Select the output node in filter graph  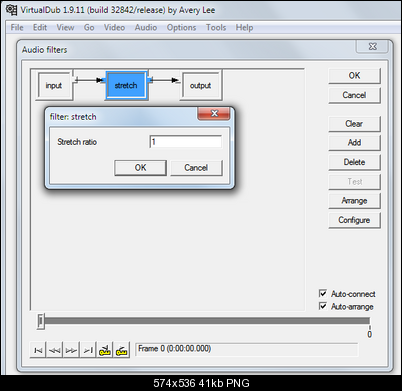(x=200, y=86)
